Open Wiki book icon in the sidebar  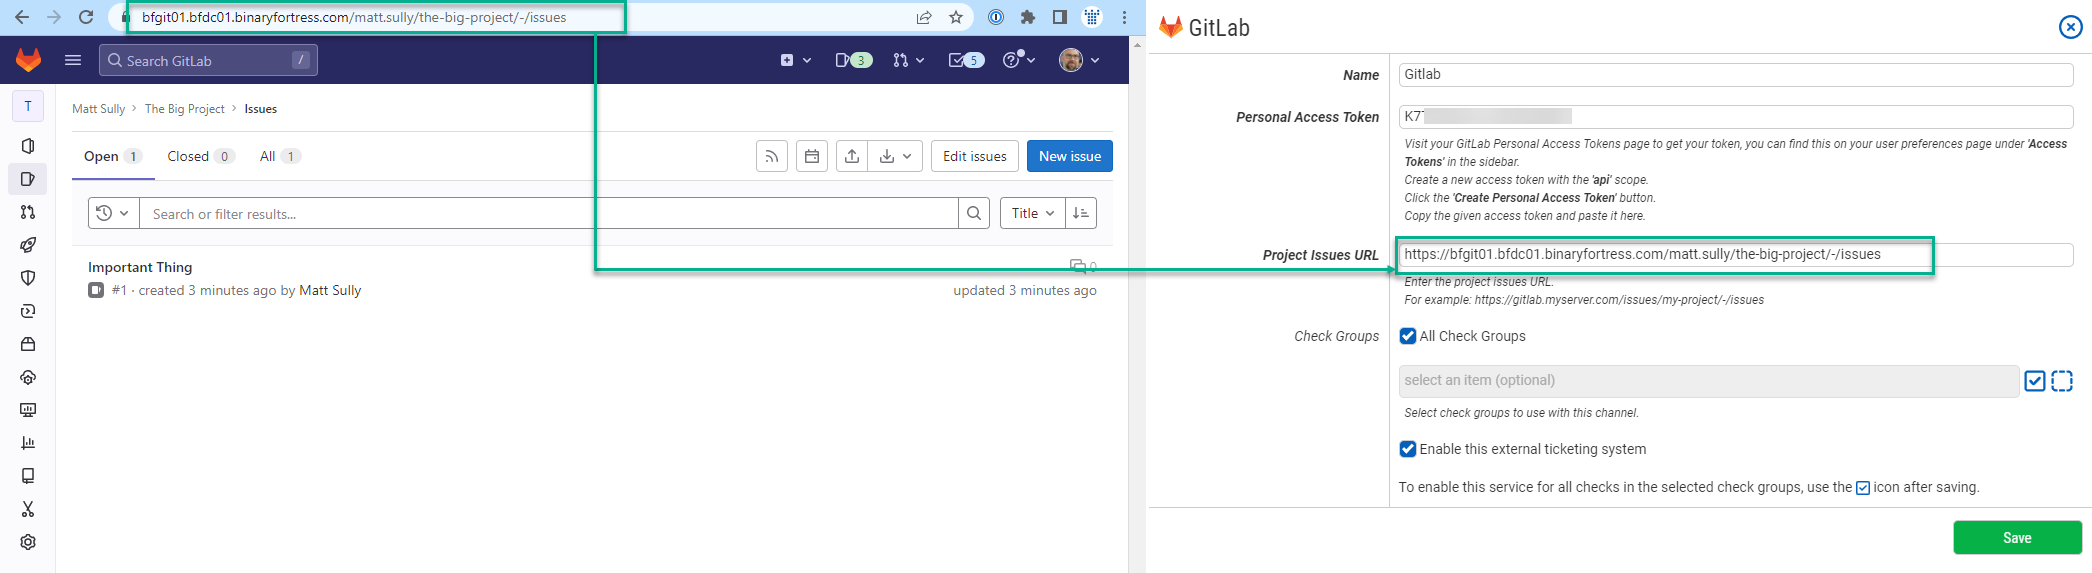click(28, 476)
